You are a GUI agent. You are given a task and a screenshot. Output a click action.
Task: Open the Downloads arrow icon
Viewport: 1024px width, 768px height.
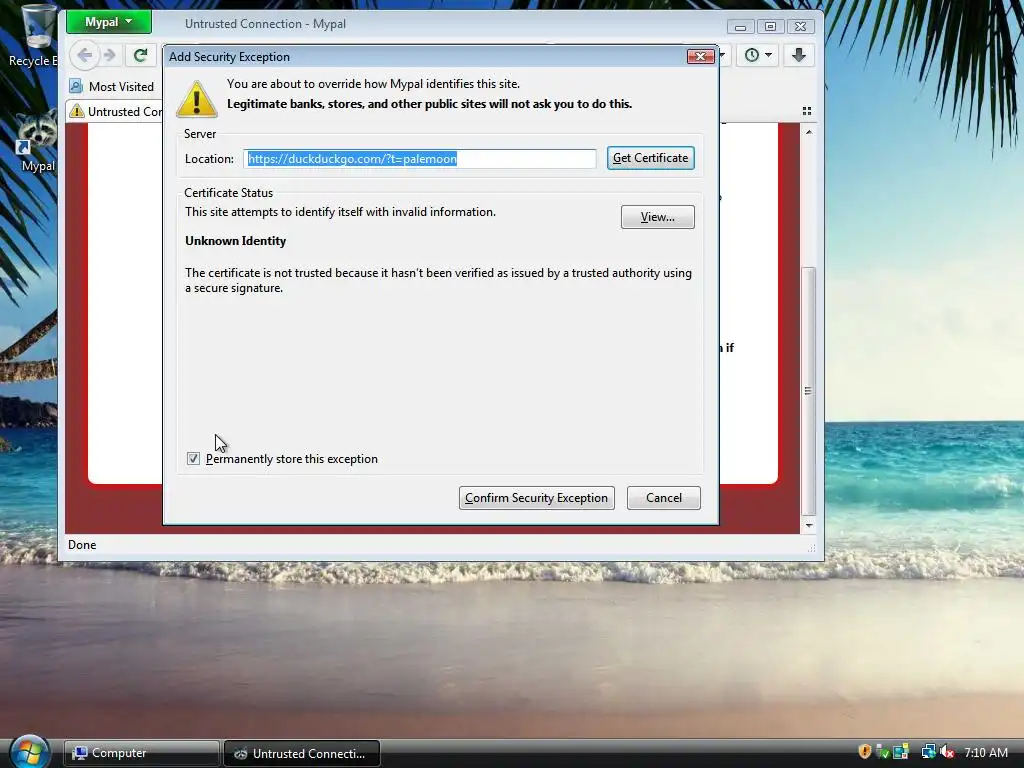point(798,56)
